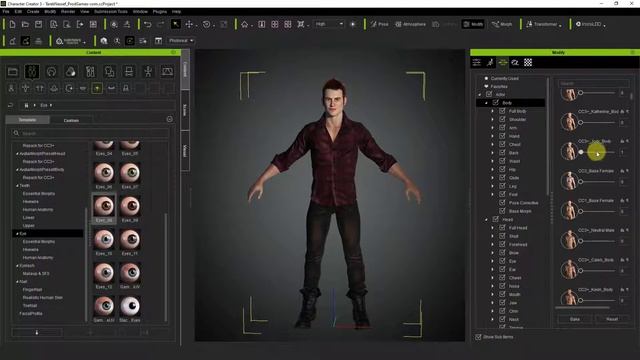Click the Bake button

(x=575, y=319)
